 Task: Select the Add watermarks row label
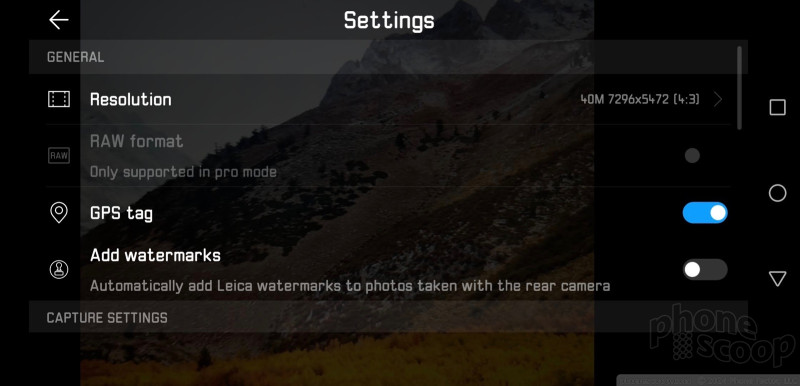click(155, 255)
